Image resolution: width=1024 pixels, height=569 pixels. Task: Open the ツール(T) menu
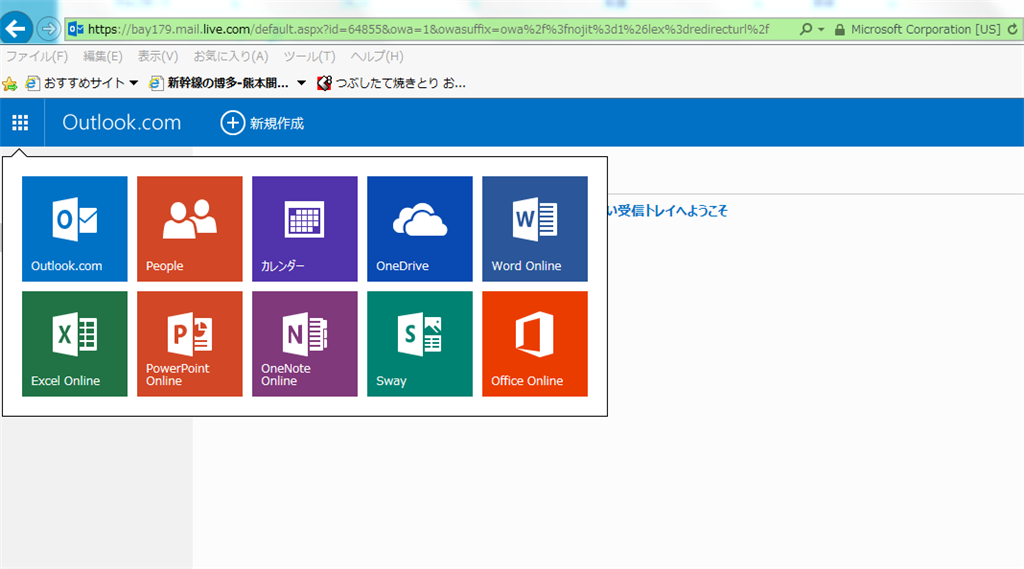310,56
